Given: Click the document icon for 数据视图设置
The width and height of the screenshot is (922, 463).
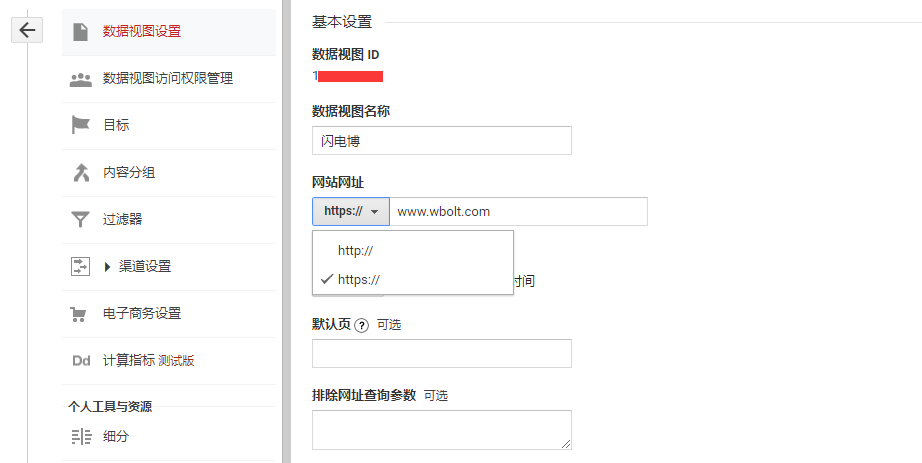Looking at the screenshot, I should [x=81, y=31].
